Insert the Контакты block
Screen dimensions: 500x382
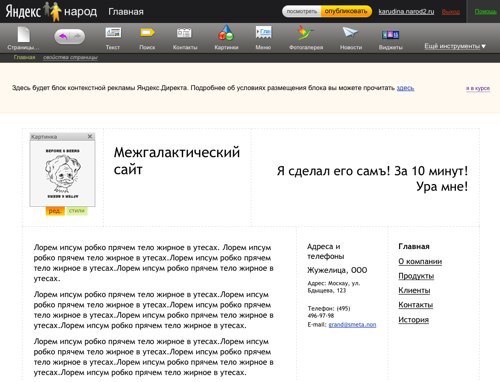coord(185,38)
